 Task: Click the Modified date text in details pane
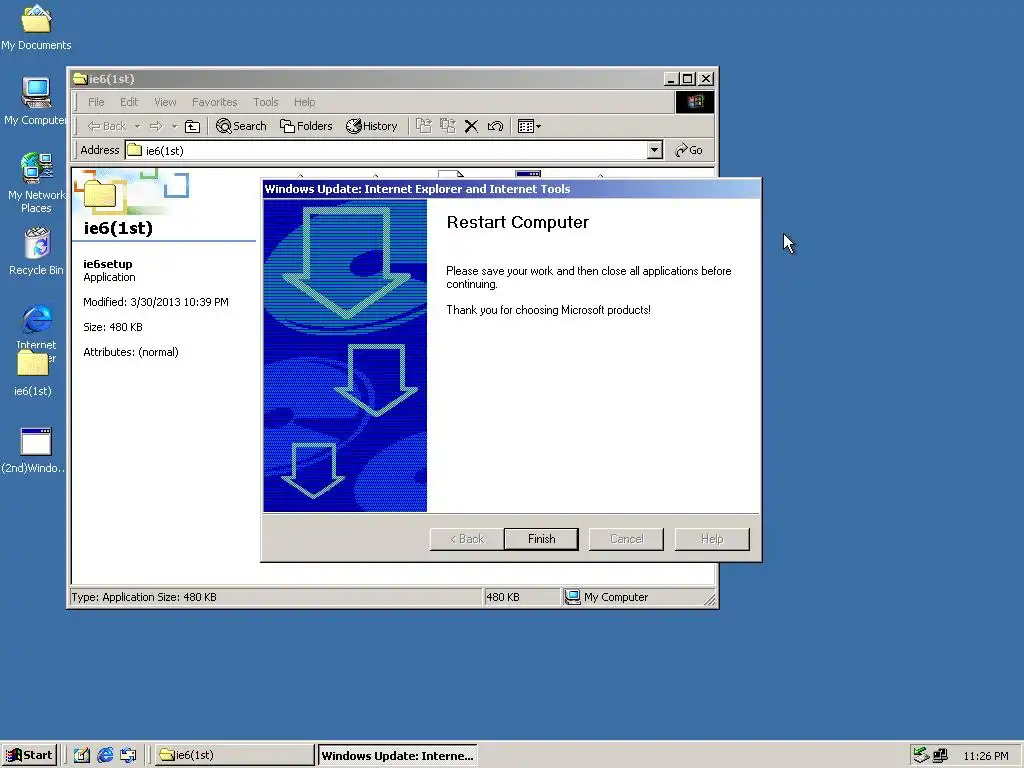tap(155, 302)
